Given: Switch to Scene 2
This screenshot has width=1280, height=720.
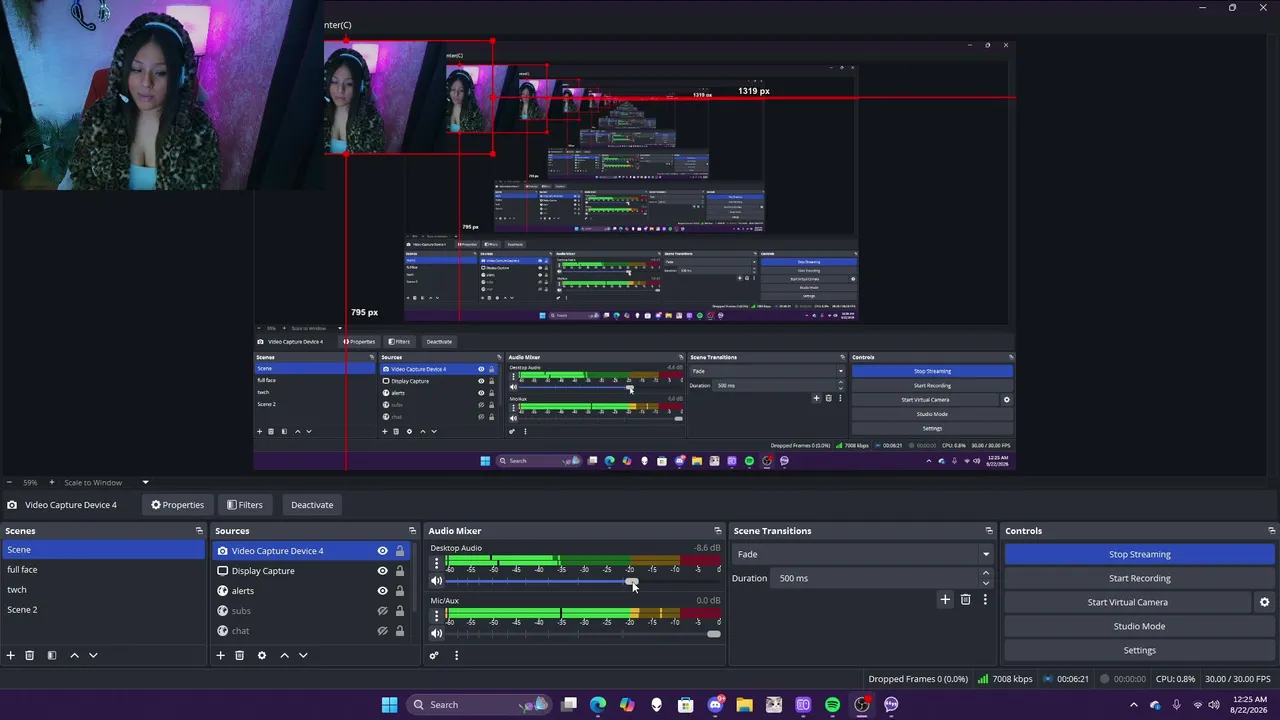Looking at the screenshot, I should click(103, 610).
